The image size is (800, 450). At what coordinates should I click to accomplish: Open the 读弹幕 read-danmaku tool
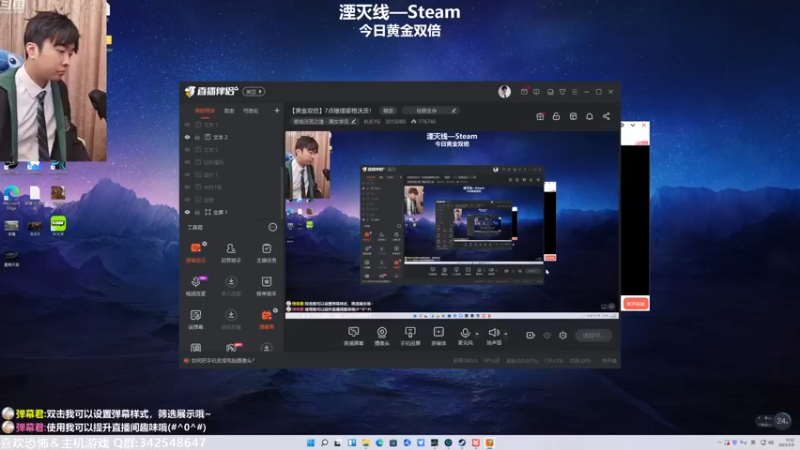[x=196, y=319]
